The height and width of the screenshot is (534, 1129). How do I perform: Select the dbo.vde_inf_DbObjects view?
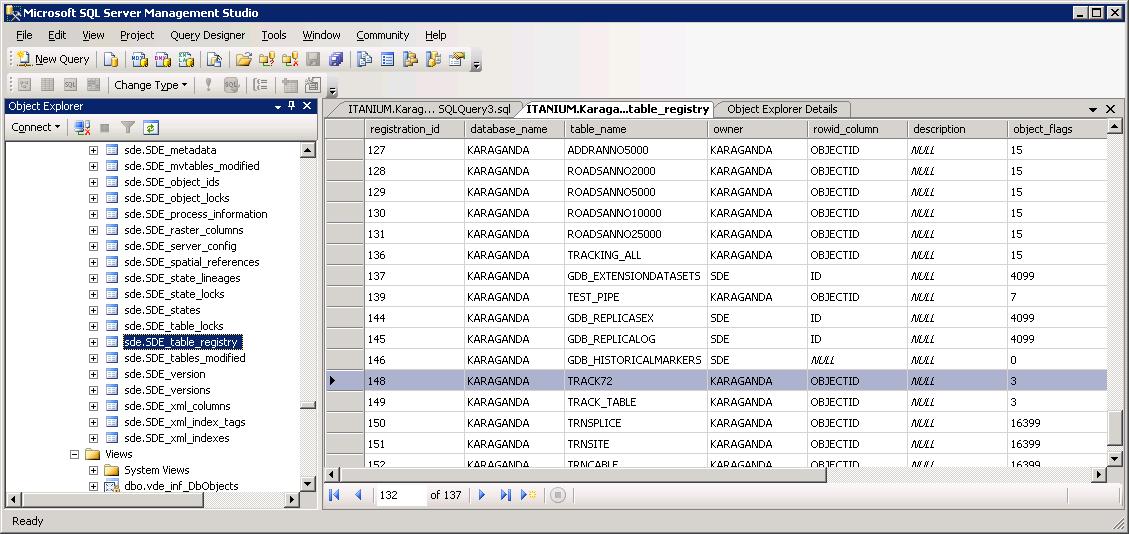[x=181, y=486]
